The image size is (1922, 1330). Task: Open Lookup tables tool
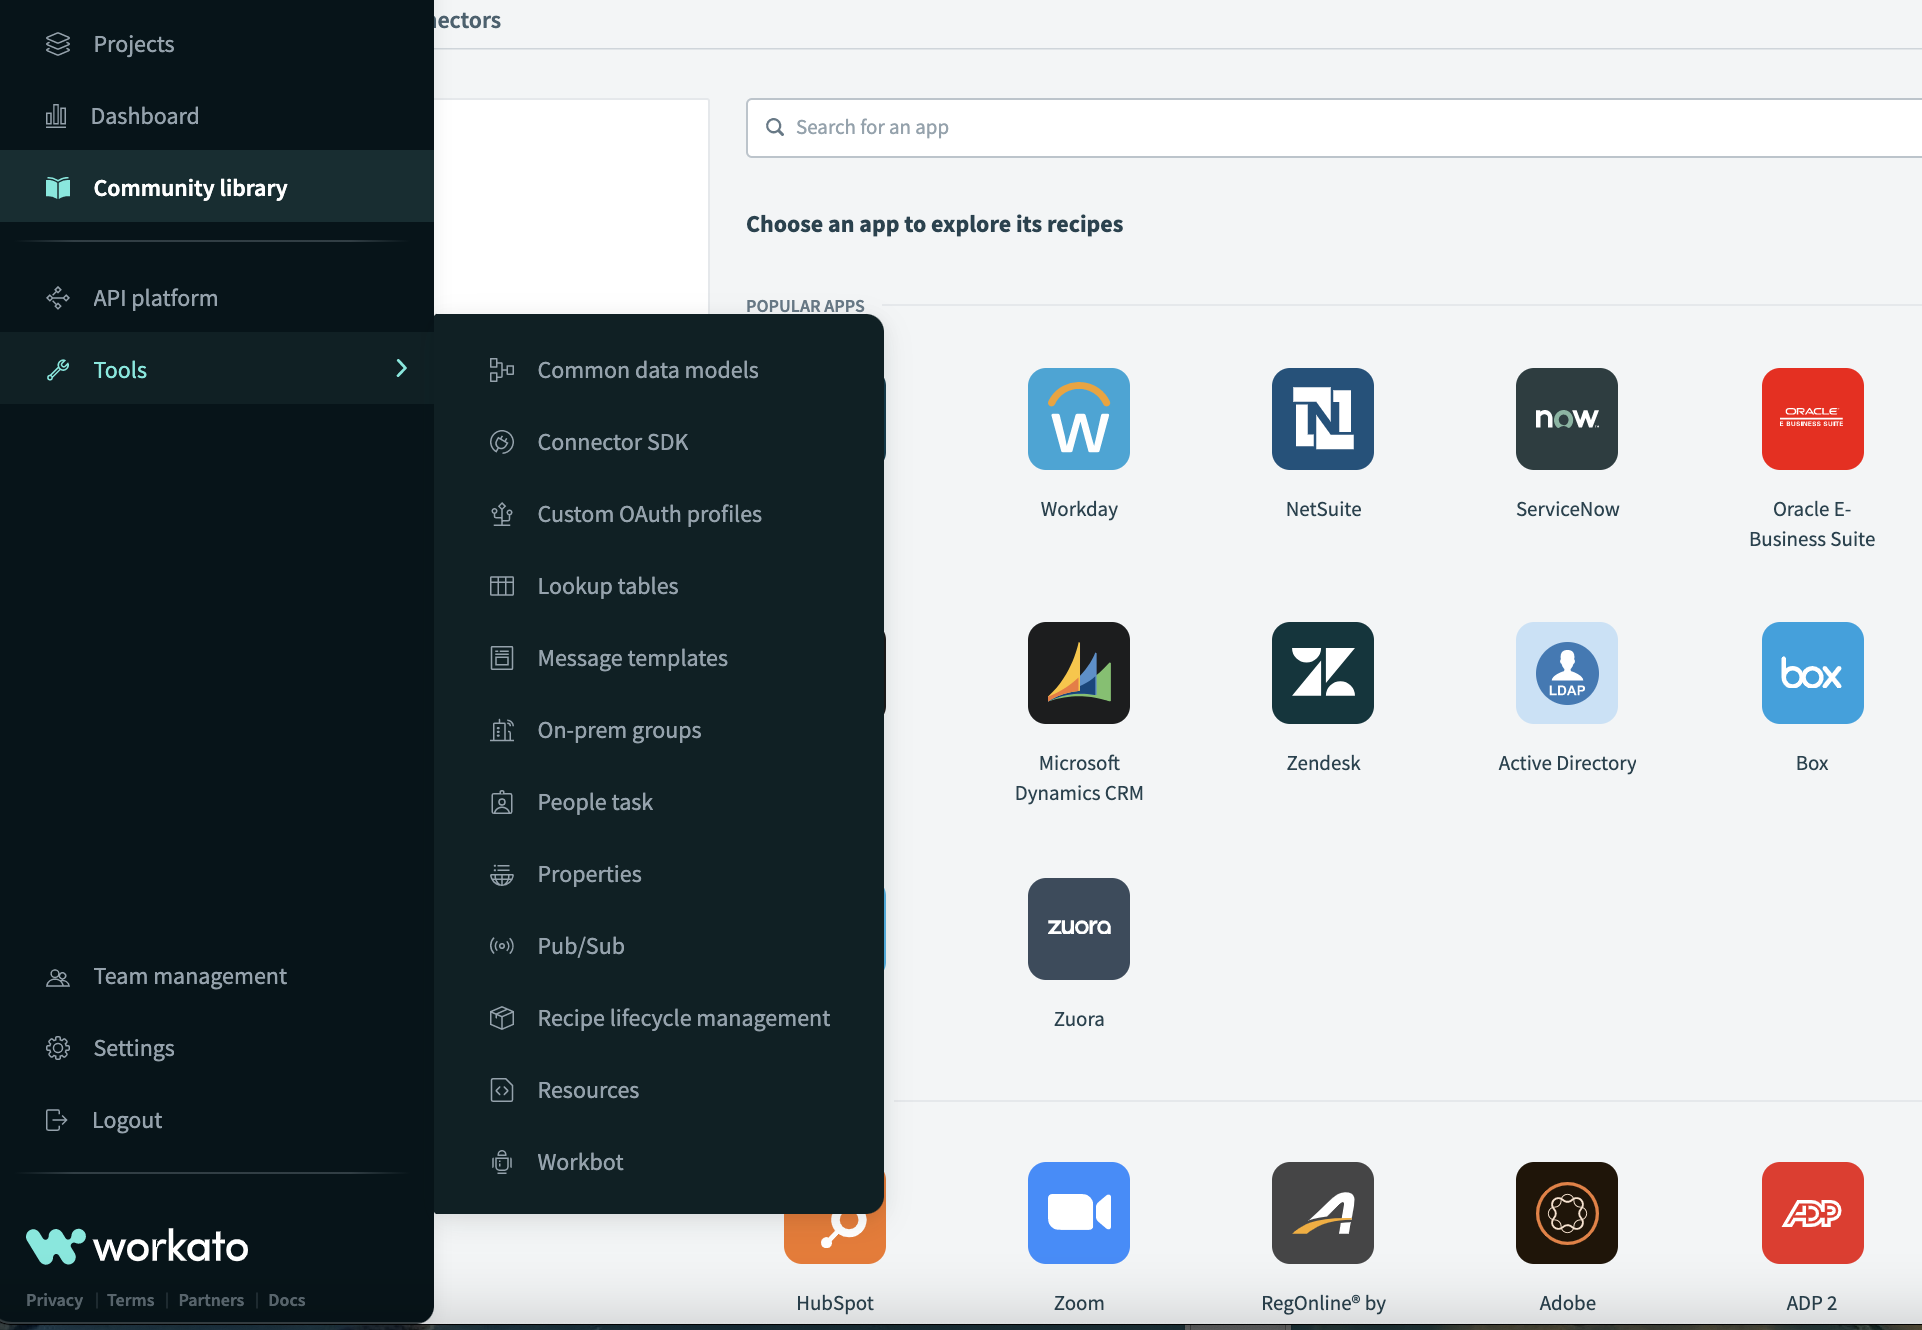(x=607, y=585)
